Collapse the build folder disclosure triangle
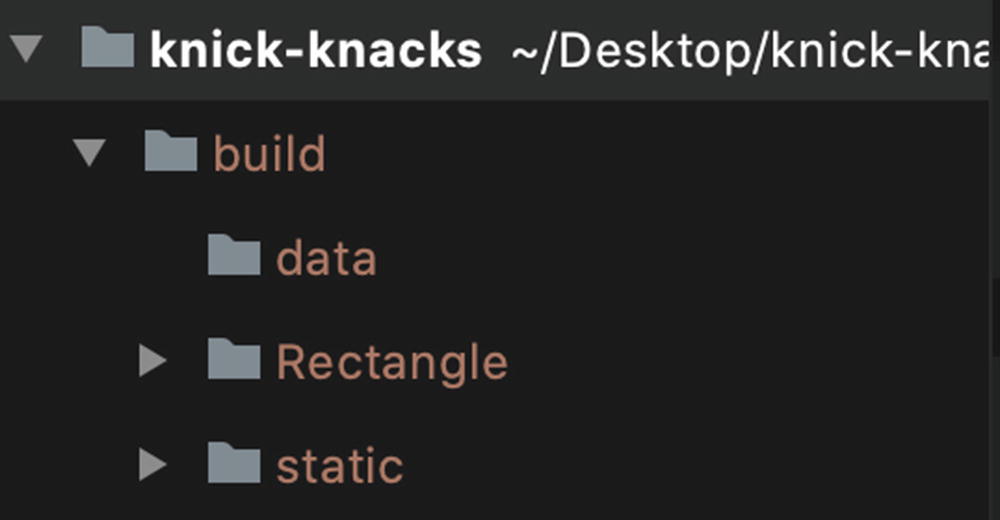1000x520 pixels. coord(90,154)
